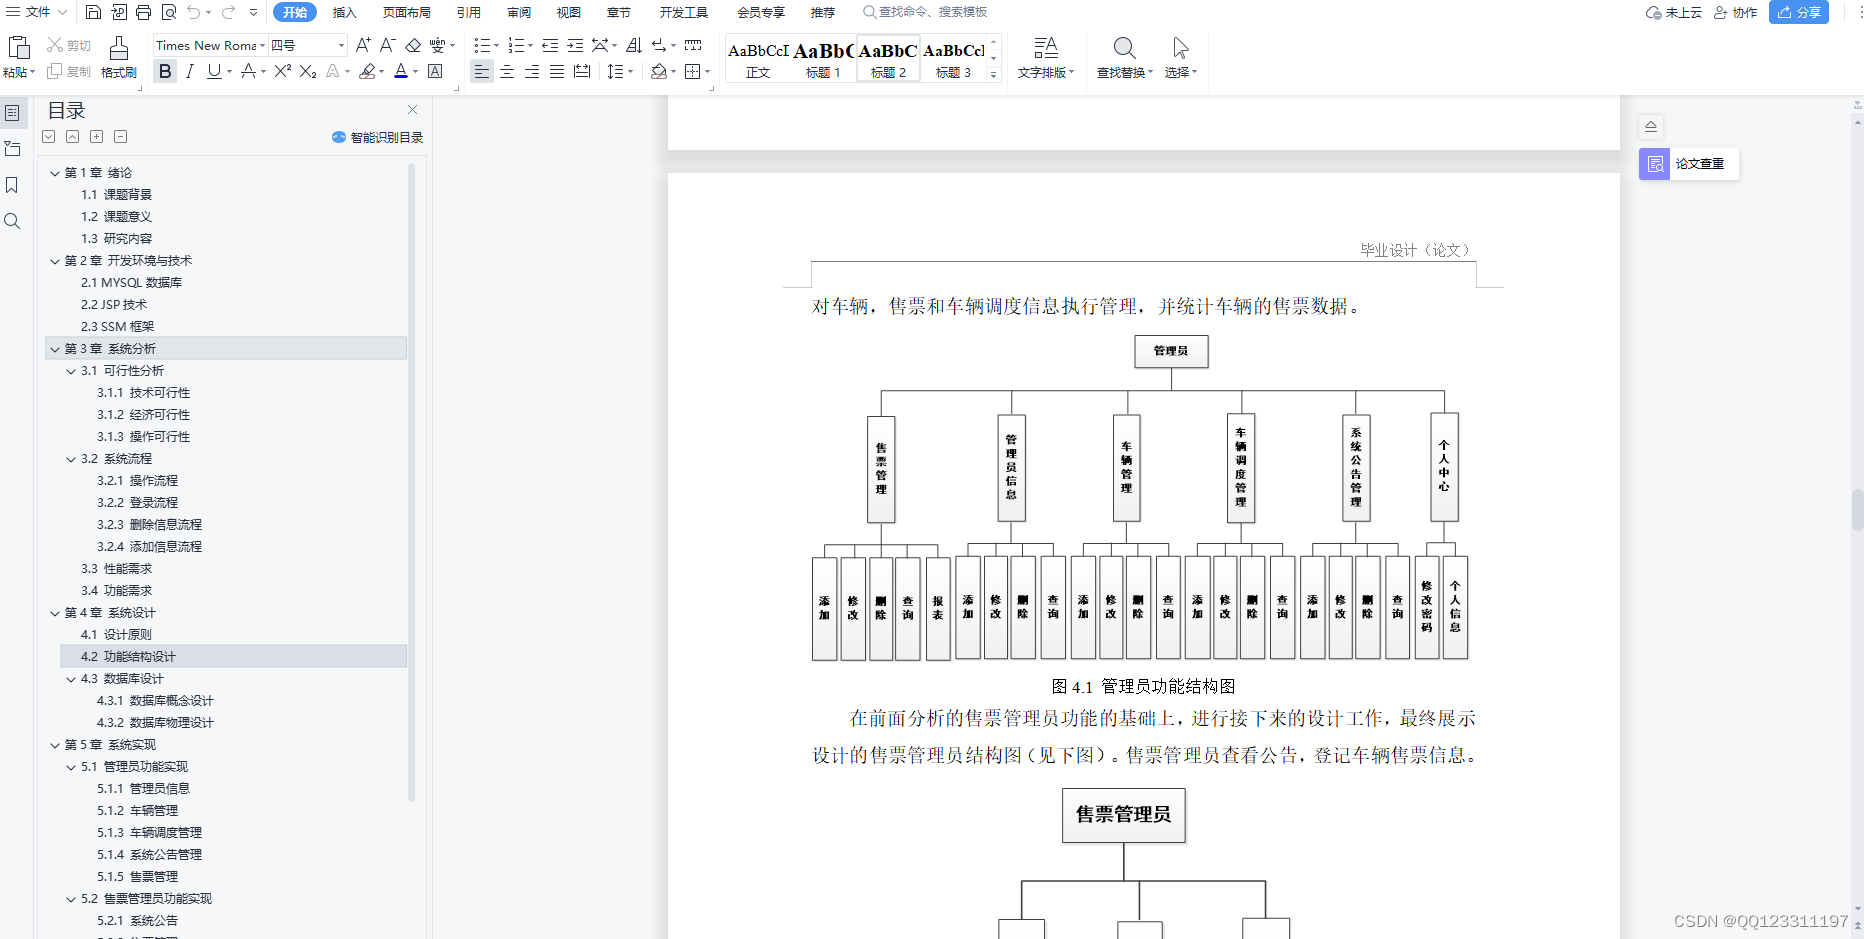Align paragraph left
Screen dimensions: 1864x939
(x=482, y=71)
